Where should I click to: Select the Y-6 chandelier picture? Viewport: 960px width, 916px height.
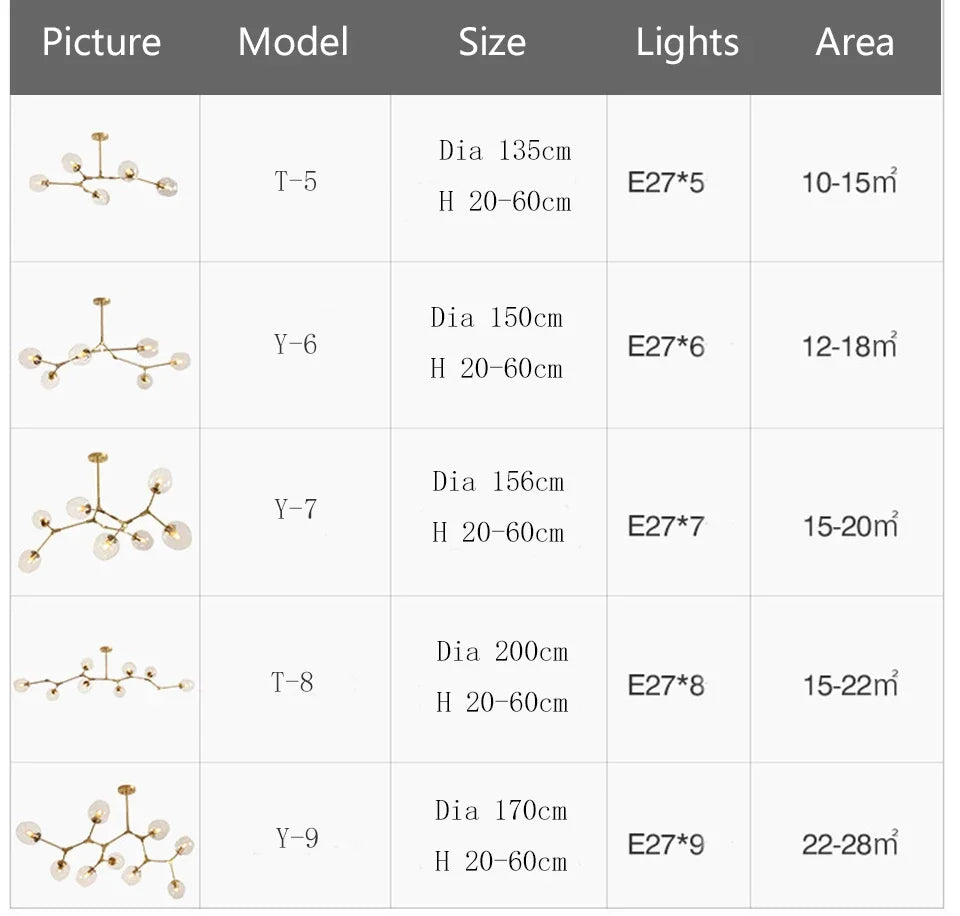pos(103,345)
